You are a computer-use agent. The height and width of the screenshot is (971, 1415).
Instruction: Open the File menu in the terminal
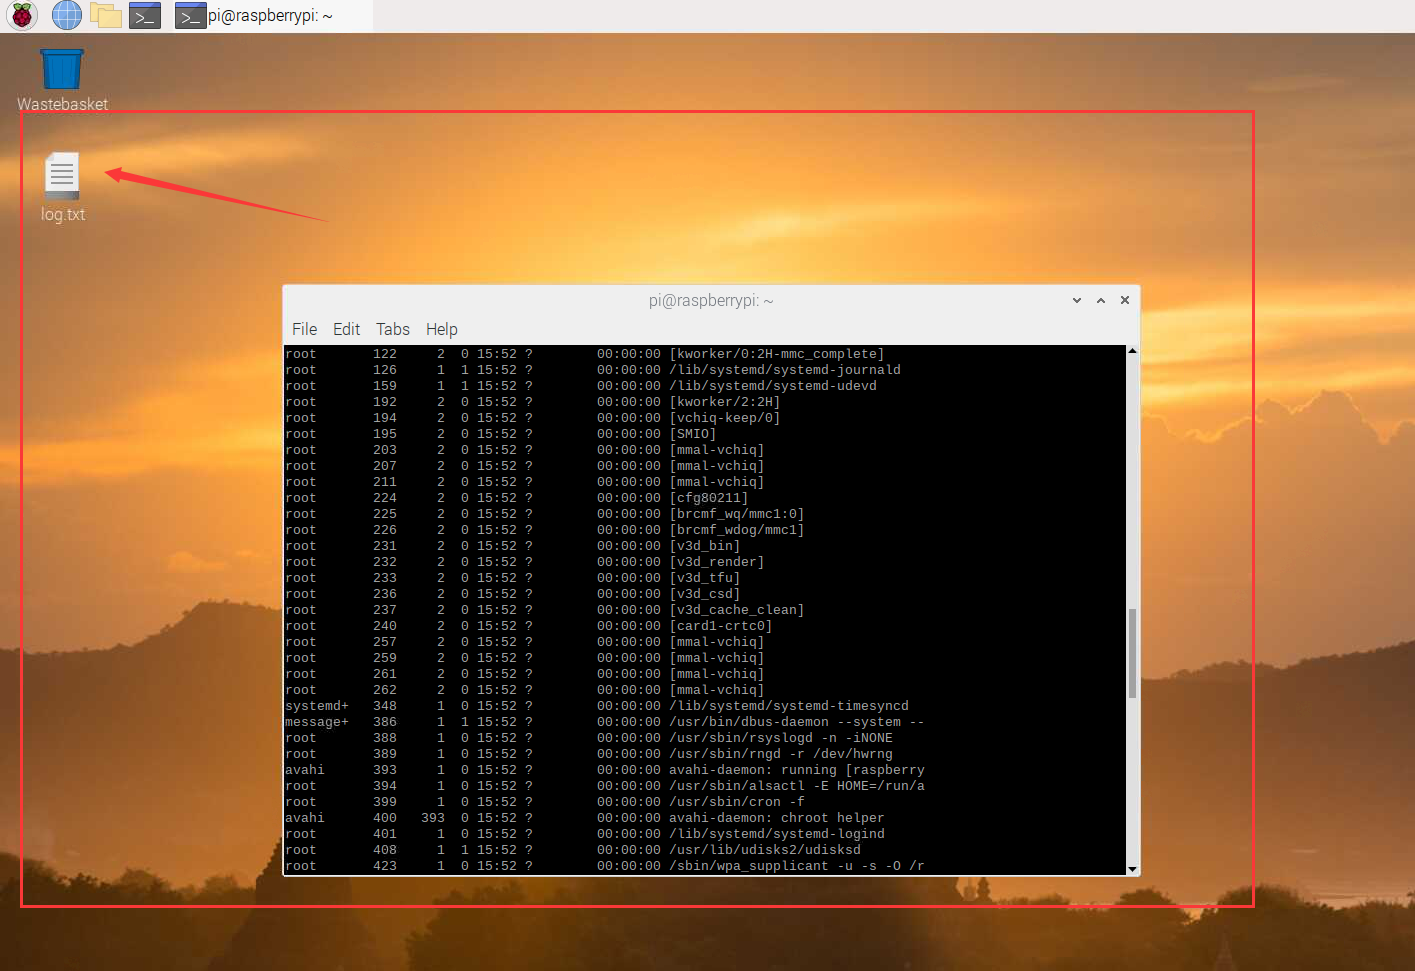[x=304, y=329]
